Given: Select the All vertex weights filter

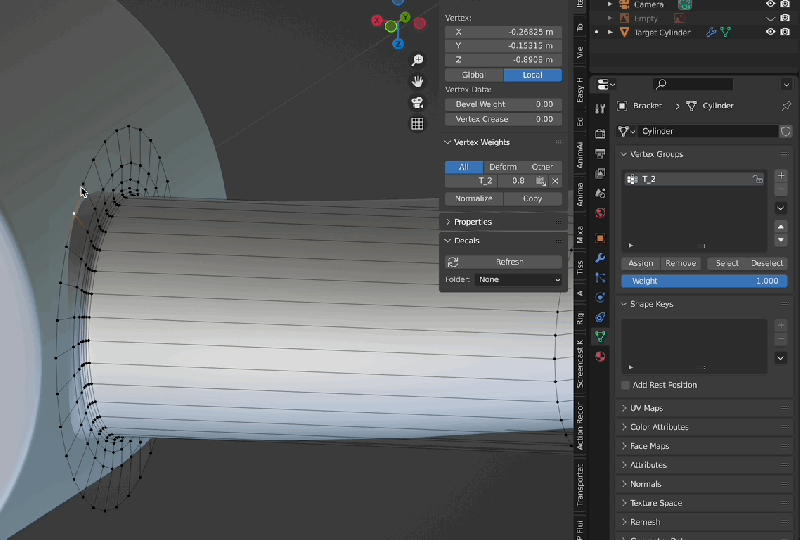Looking at the screenshot, I should point(464,167).
